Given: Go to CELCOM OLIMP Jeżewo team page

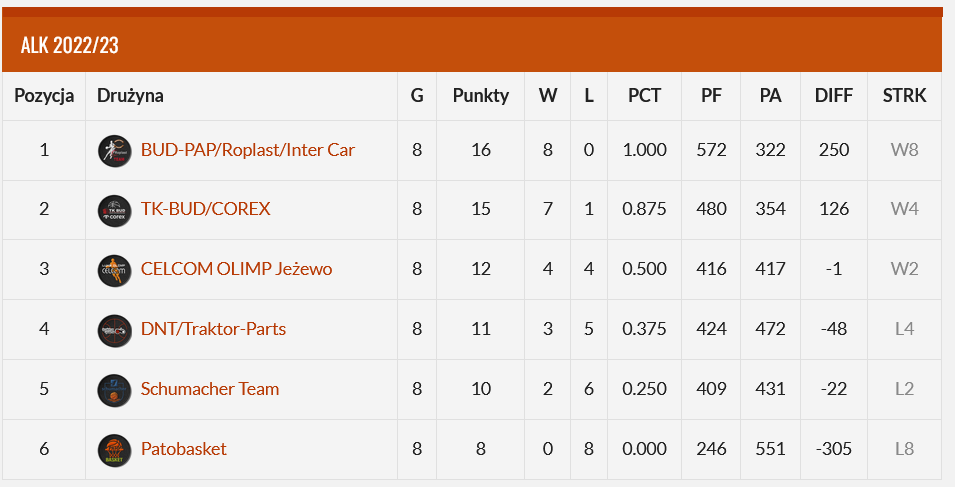Looking at the screenshot, I should pyautogui.click(x=236, y=269).
